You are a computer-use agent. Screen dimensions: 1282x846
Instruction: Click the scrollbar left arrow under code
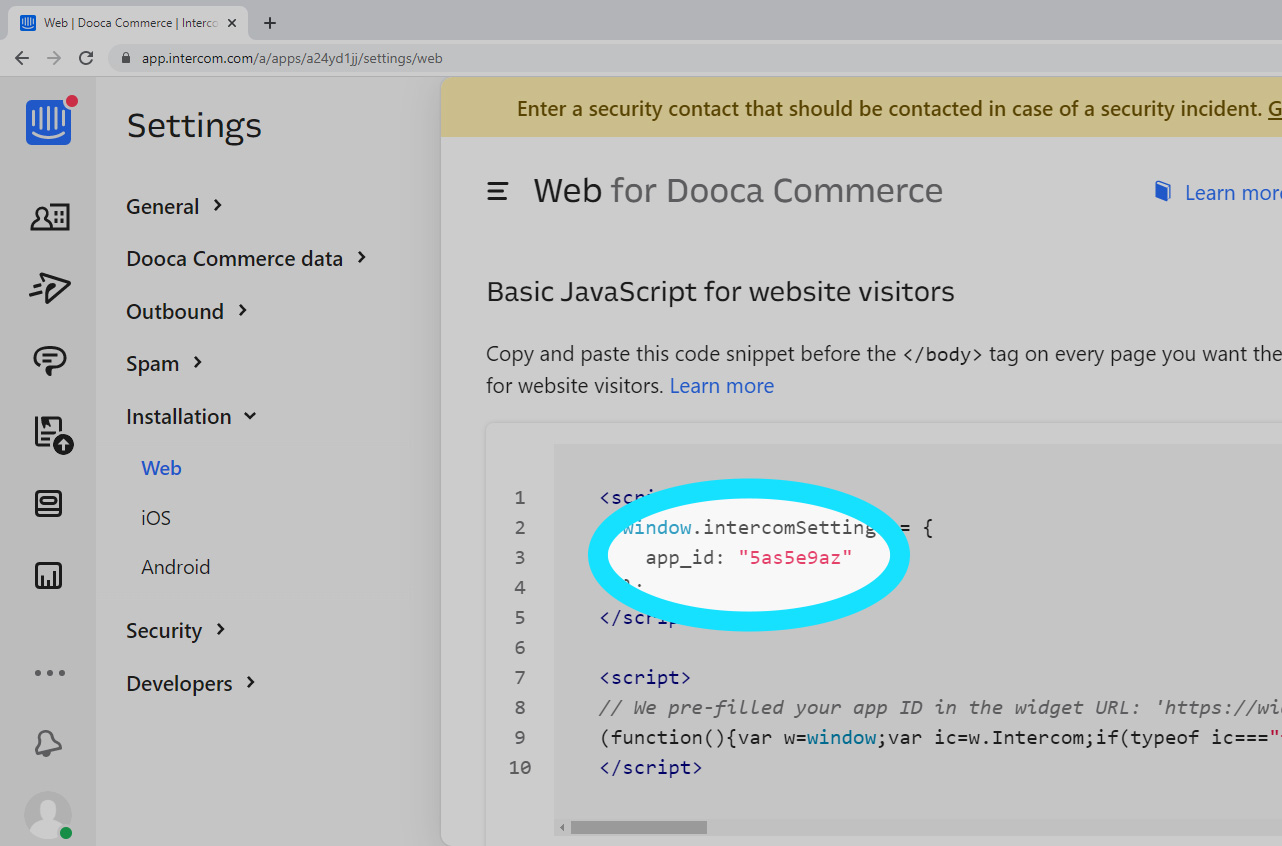pyautogui.click(x=562, y=827)
